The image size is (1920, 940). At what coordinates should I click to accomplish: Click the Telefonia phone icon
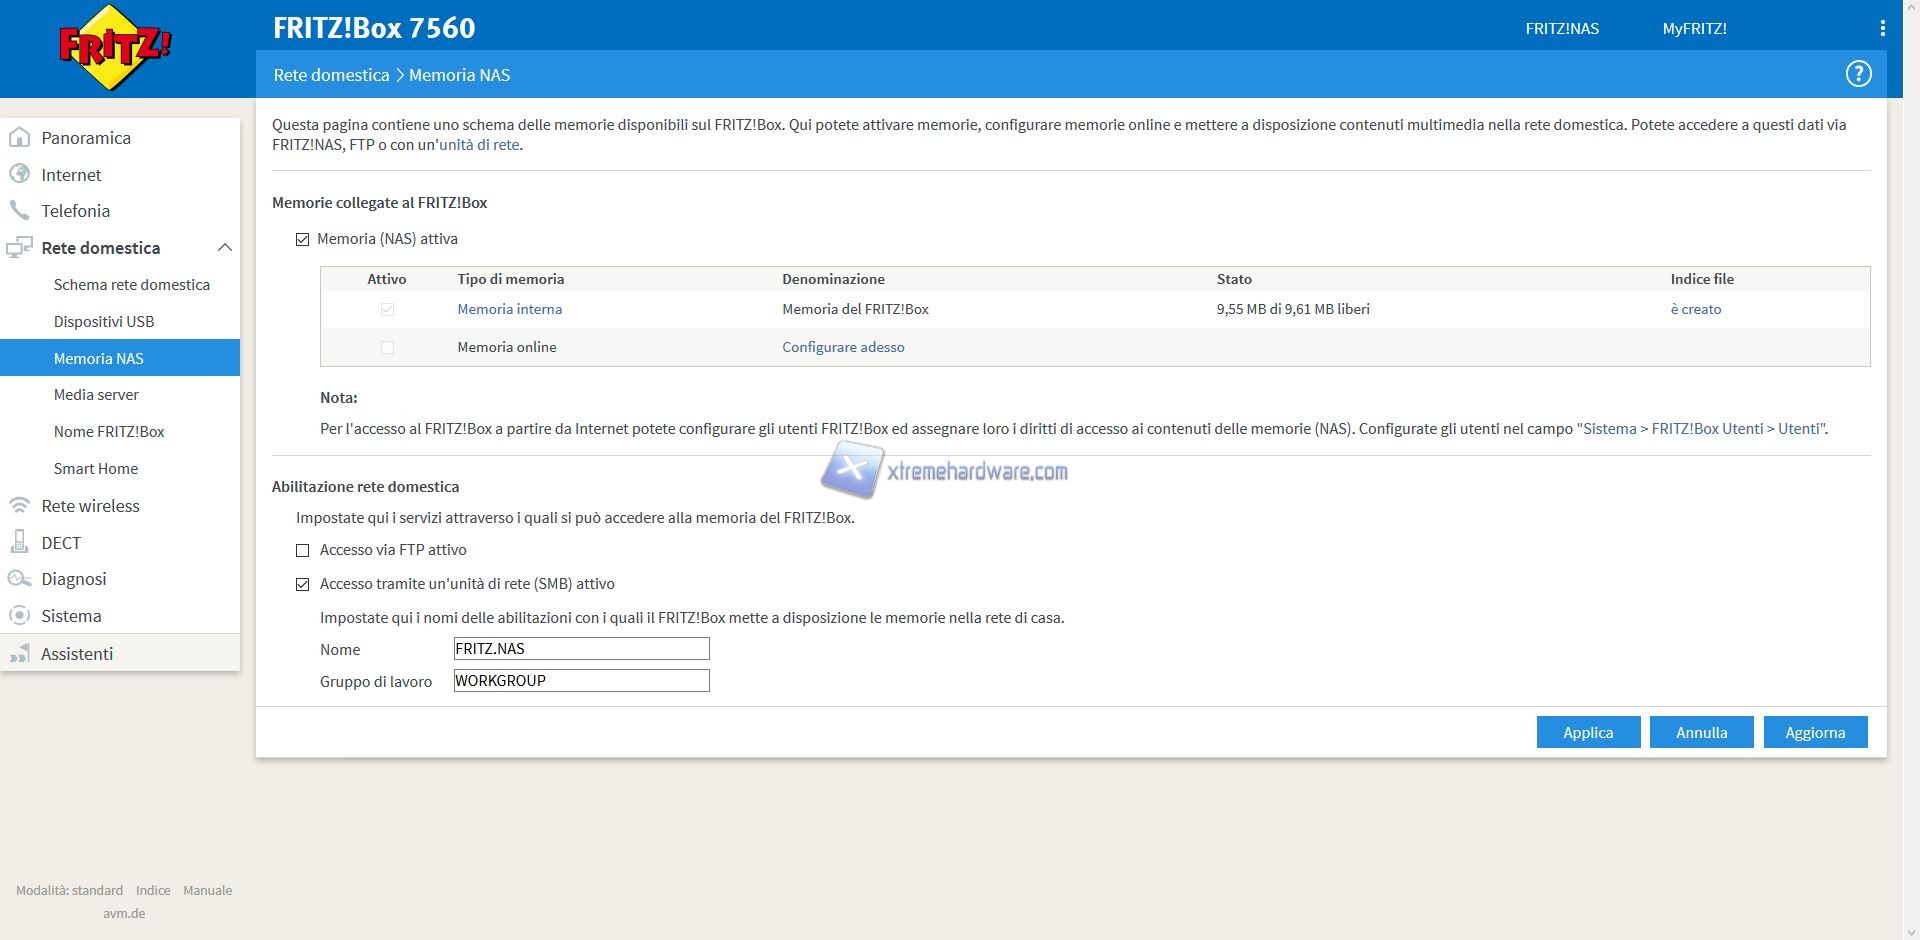coord(19,211)
